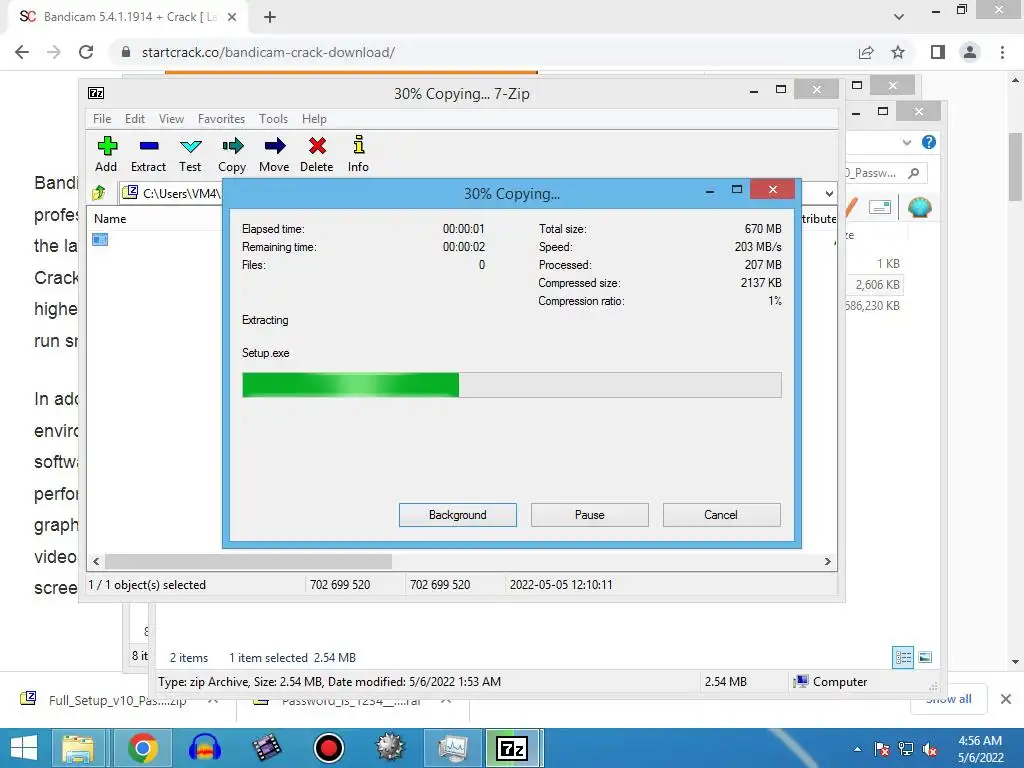Open Full_Setup_v10 download item

coord(118,700)
